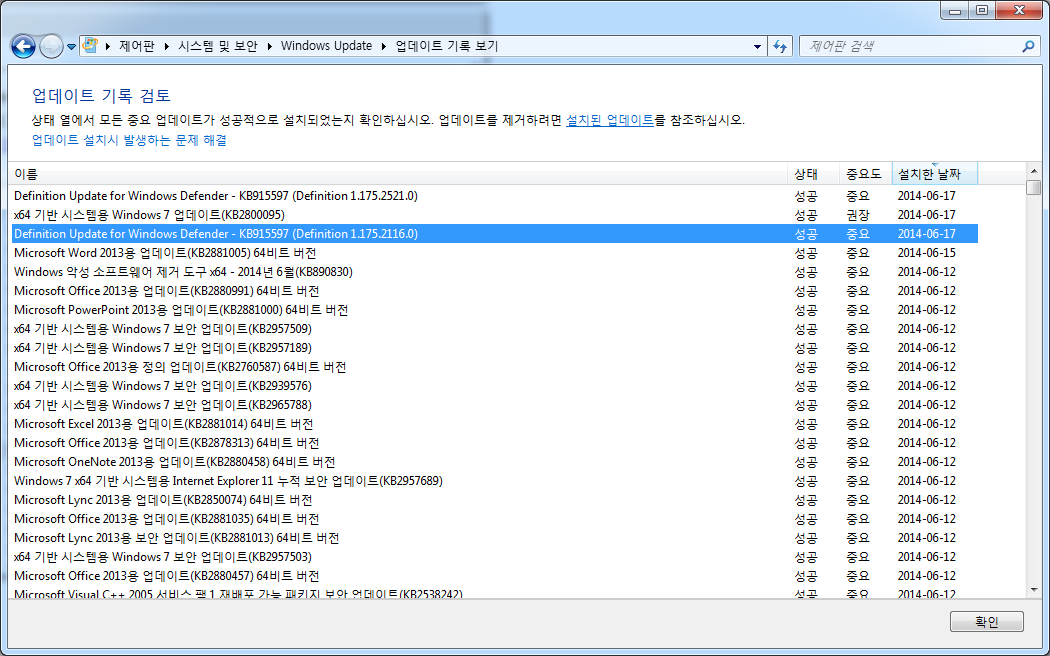The height and width of the screenshot is (656, 1050).
Task: Select Microsoft Word 2013용 업데이트(KB2881005) row
Action: tap(495, 253)
